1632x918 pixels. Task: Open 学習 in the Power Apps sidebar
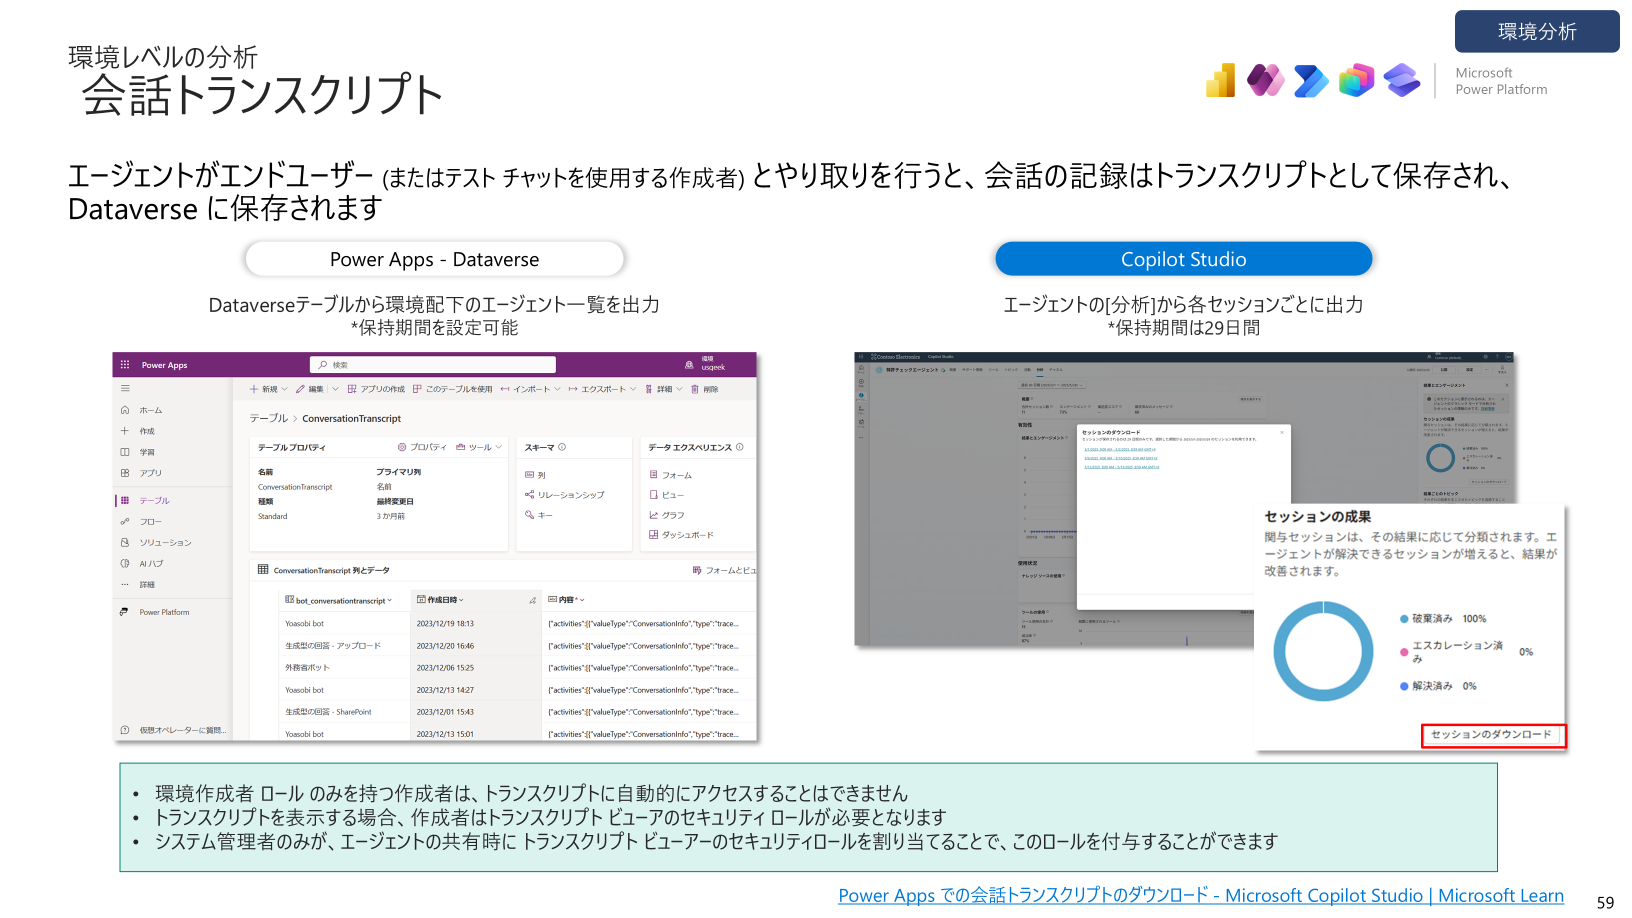click(x=138, y=452)
